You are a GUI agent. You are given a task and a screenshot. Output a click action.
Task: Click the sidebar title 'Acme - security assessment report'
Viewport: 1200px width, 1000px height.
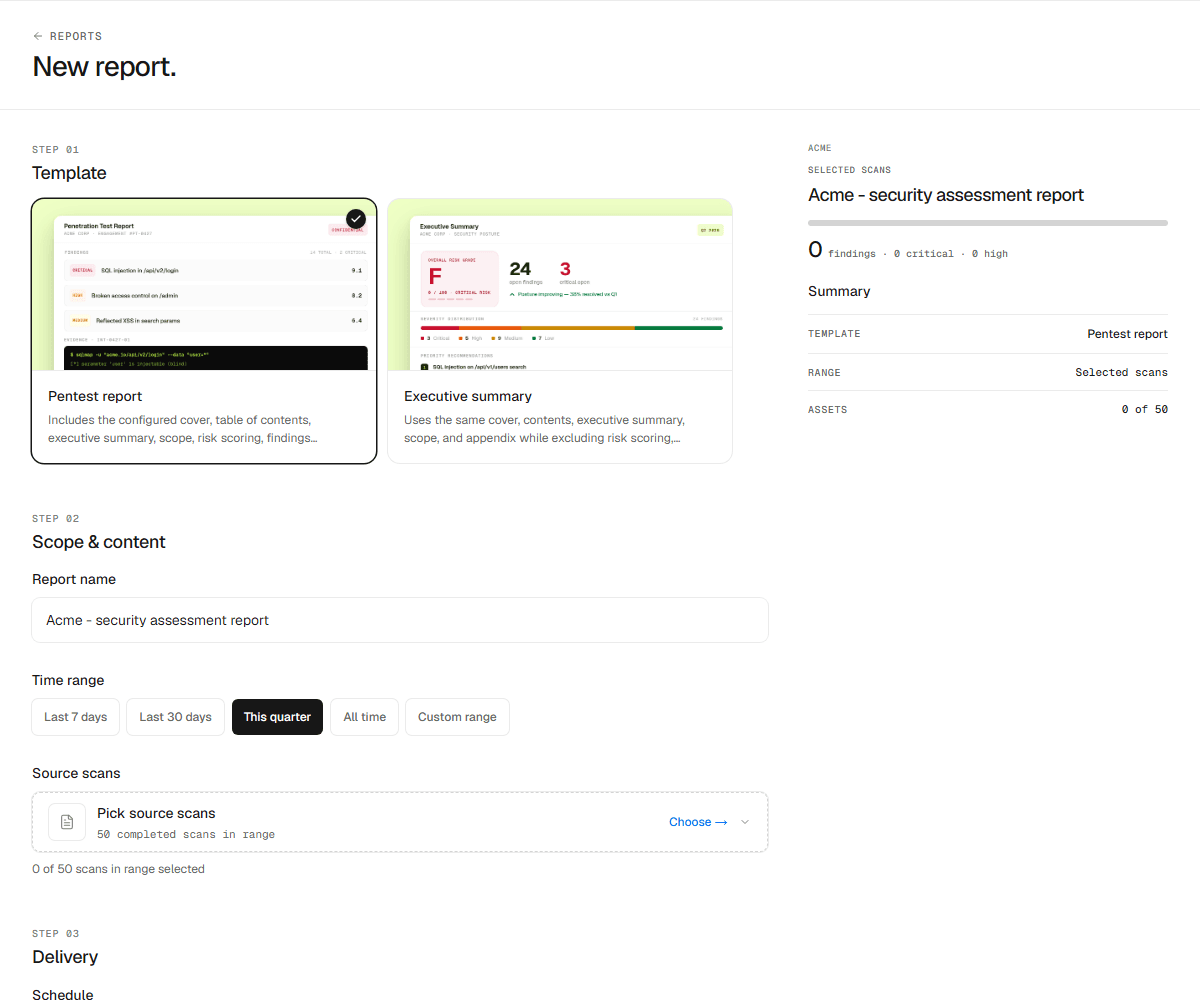click(946, 195)
